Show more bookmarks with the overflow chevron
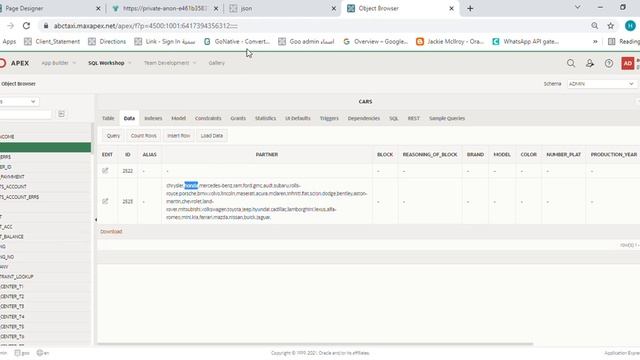This screenshot has width=640, height=360. tap(595, 41)
